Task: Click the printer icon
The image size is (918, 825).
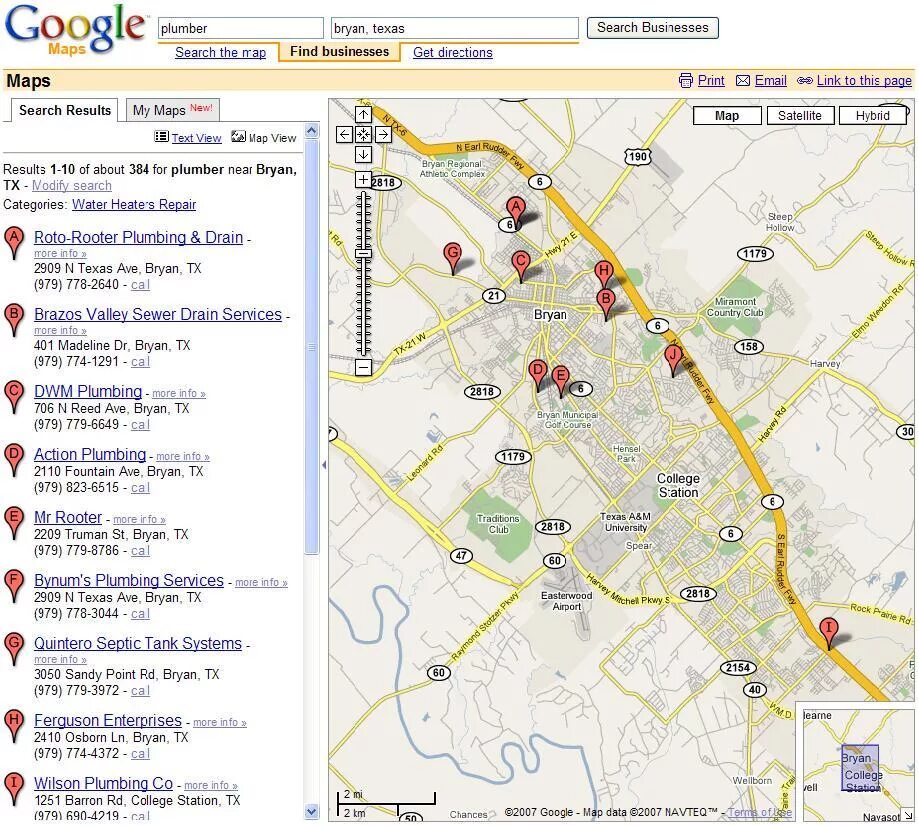Action: pyautogui.click(x=686, y=81)
